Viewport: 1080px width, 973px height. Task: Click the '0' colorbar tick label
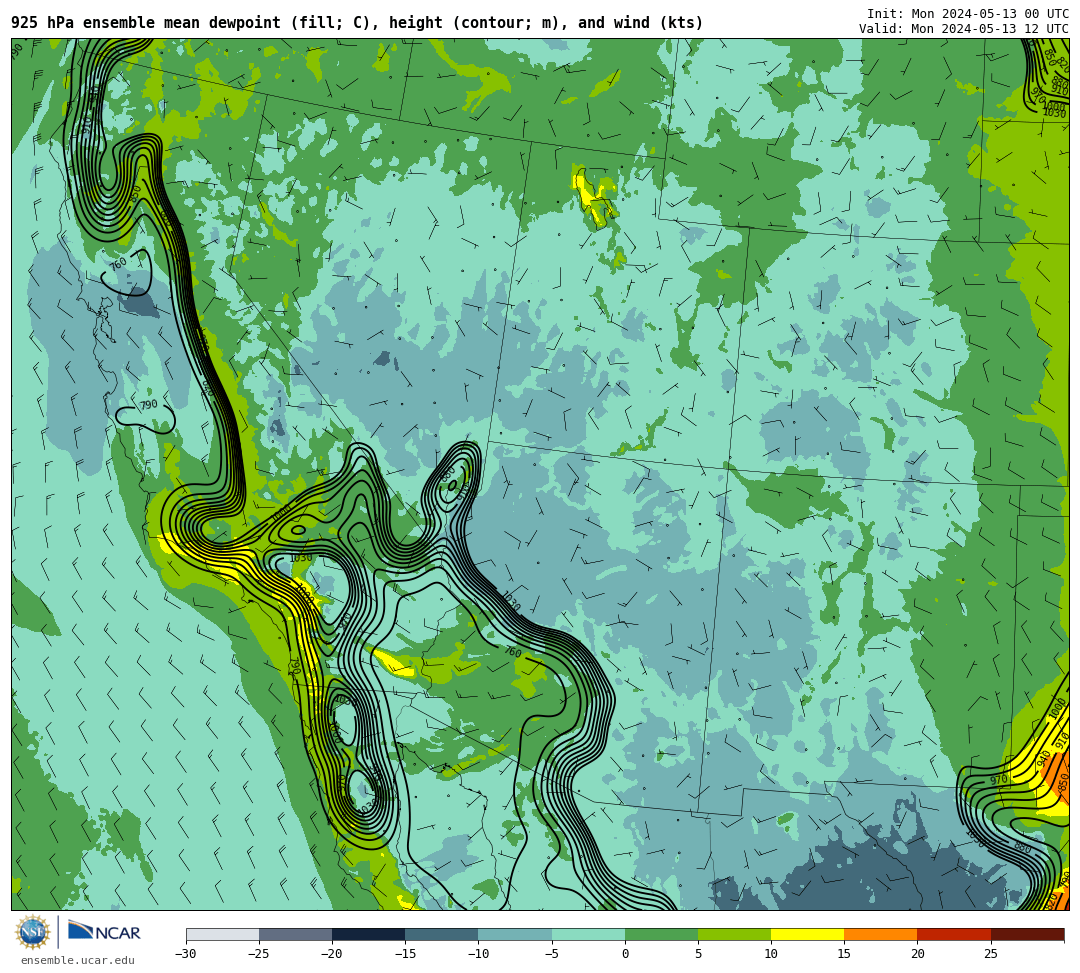coord(625,954)
